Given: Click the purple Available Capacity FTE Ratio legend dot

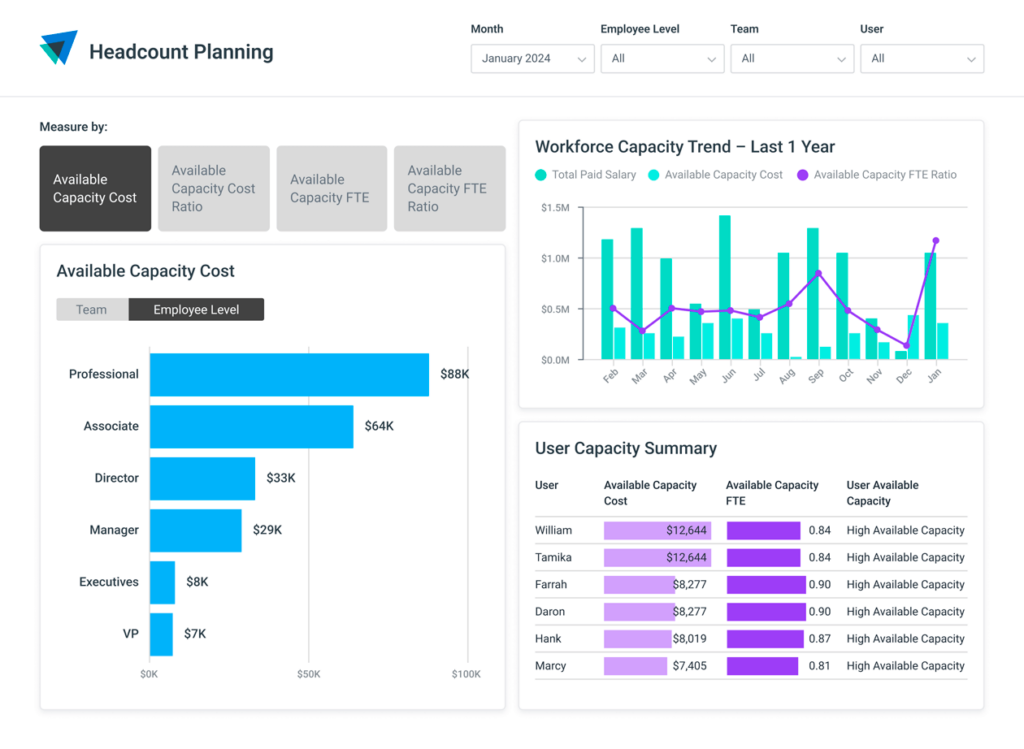Looking at the screenshot, I should click(x=802, y=175).
